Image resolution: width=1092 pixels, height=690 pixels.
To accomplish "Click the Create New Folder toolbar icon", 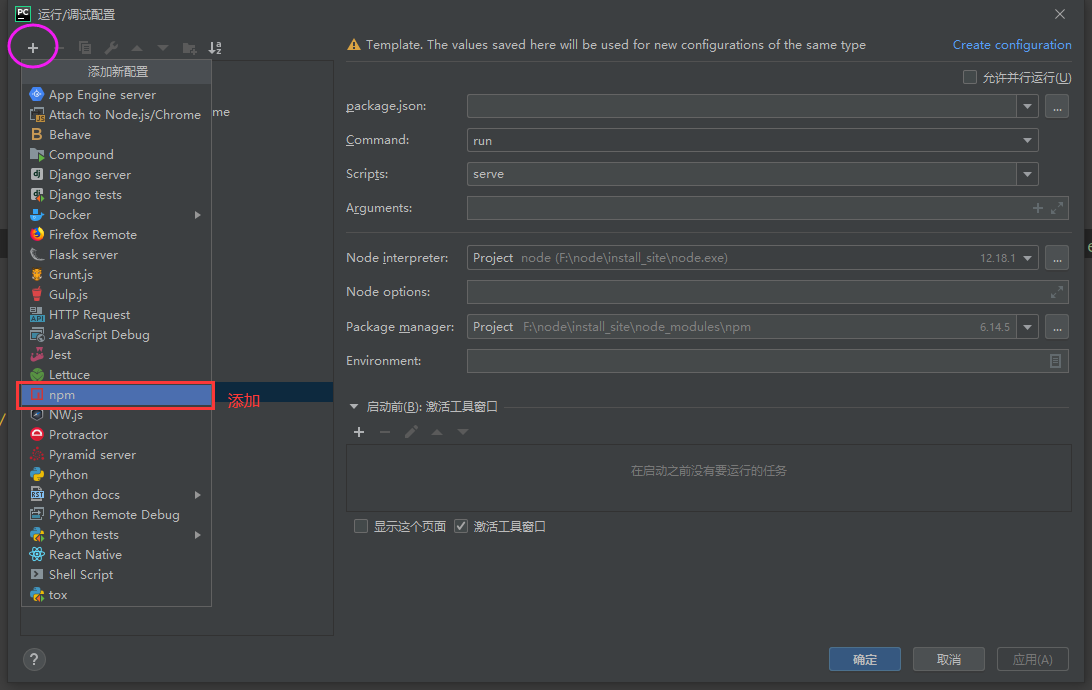I will tap(189, 47).
